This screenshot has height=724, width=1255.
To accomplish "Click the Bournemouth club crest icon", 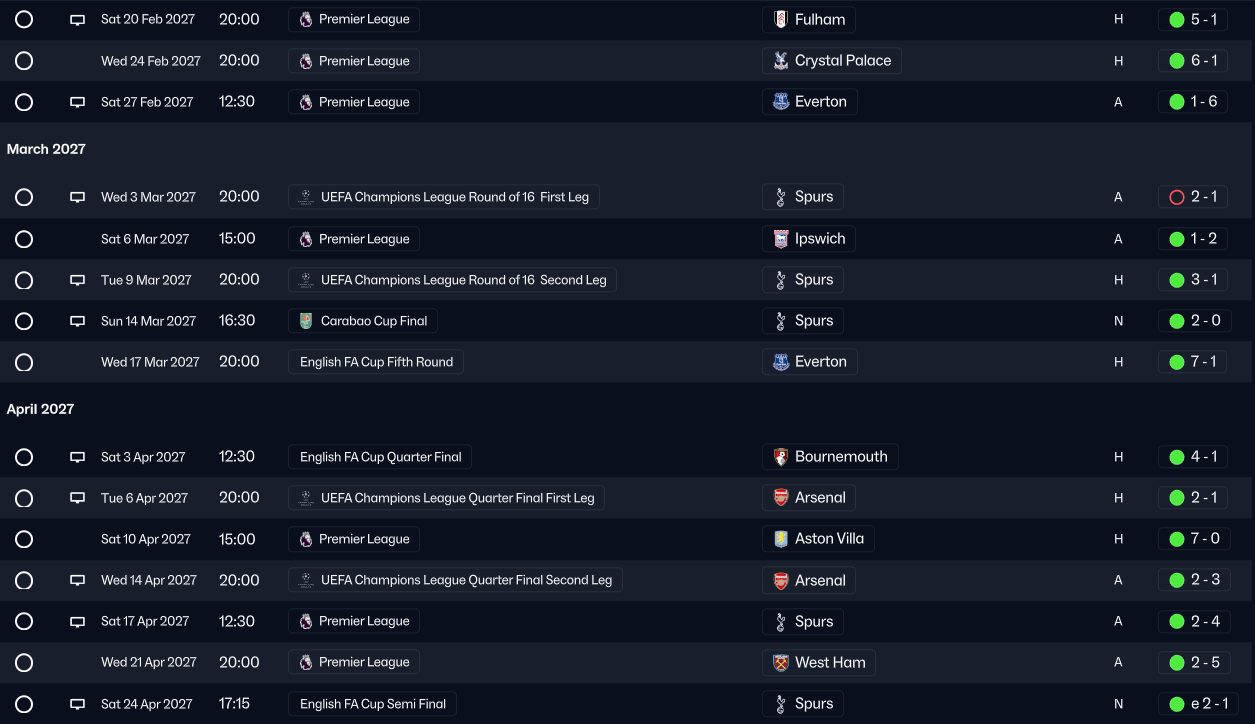I will pos(781,457).
